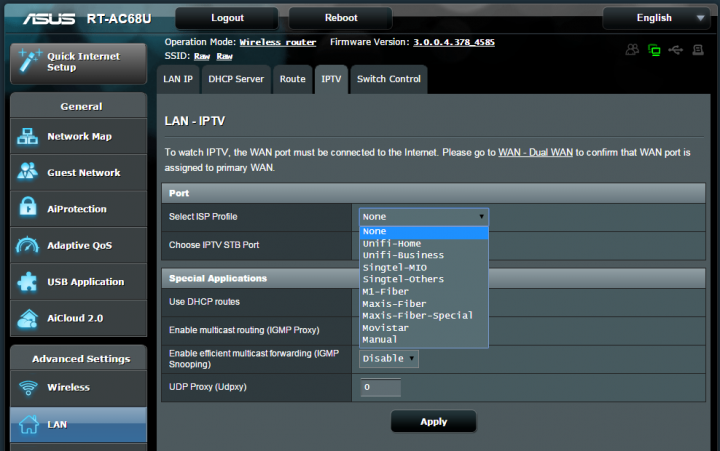The height and width of the screenshot is (451, 720).
Task: Choose Manual ISP profile
Action: 423,340
